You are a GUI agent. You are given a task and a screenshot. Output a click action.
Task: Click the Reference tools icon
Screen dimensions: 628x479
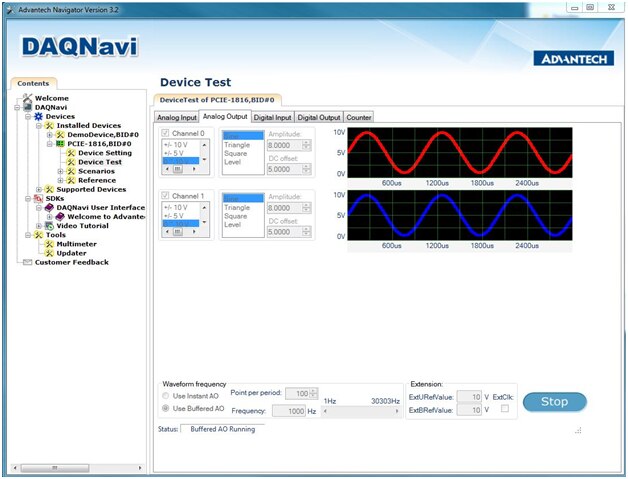71,180
